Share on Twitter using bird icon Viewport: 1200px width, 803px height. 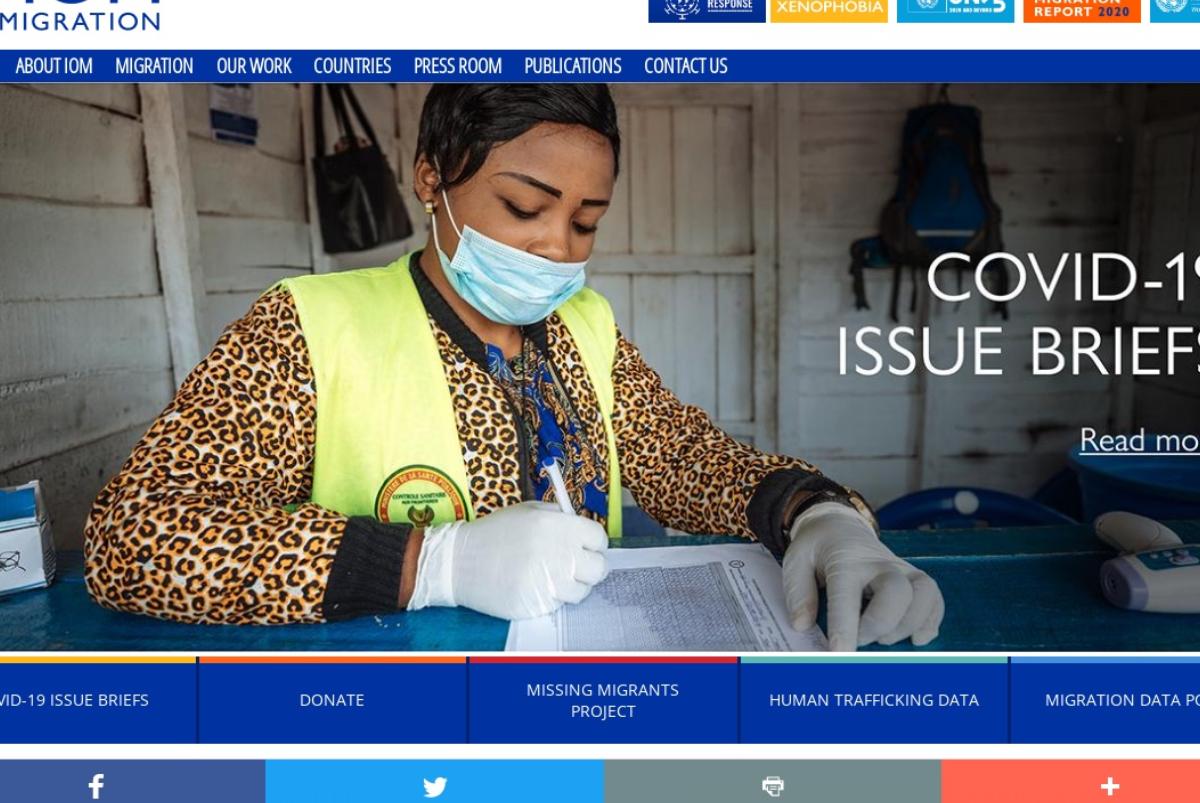click(x=435, y=787)
